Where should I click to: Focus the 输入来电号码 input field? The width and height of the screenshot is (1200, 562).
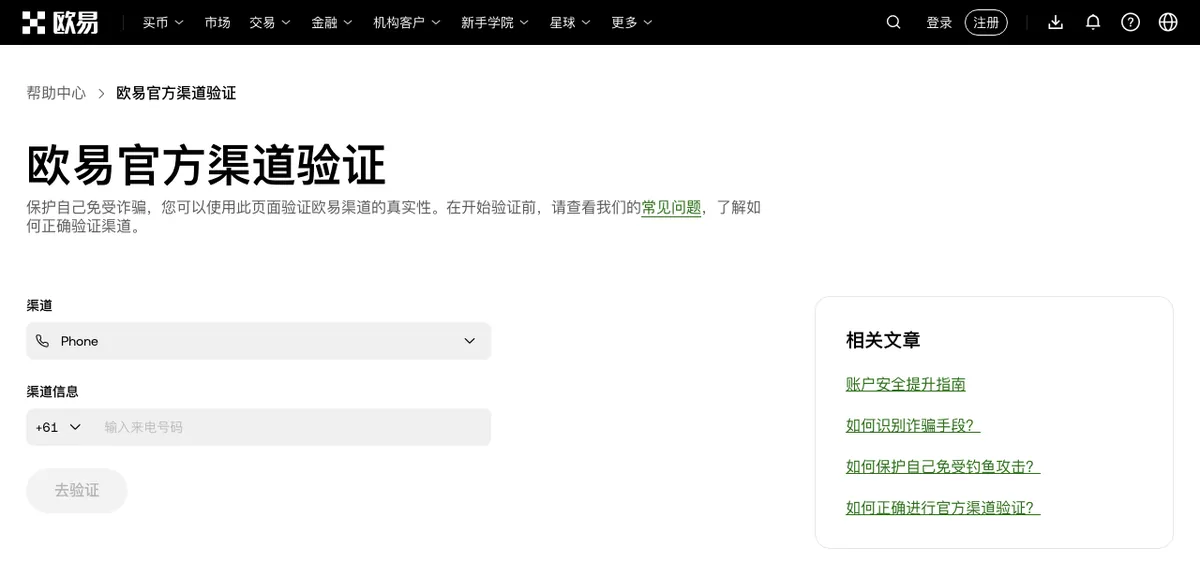point(292,427)
